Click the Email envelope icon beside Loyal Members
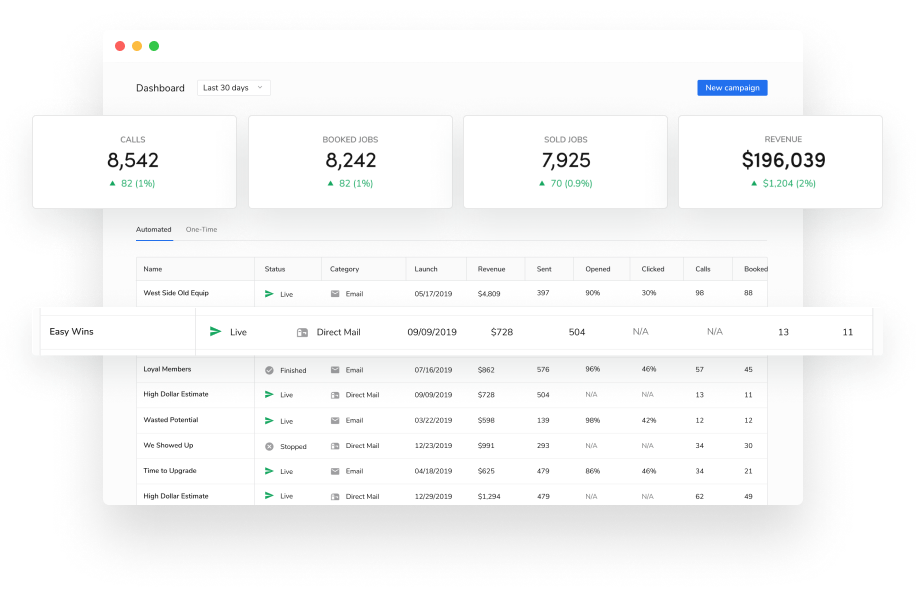The height and width of the screenshot is (595, 923). click(x=333, y=369)
